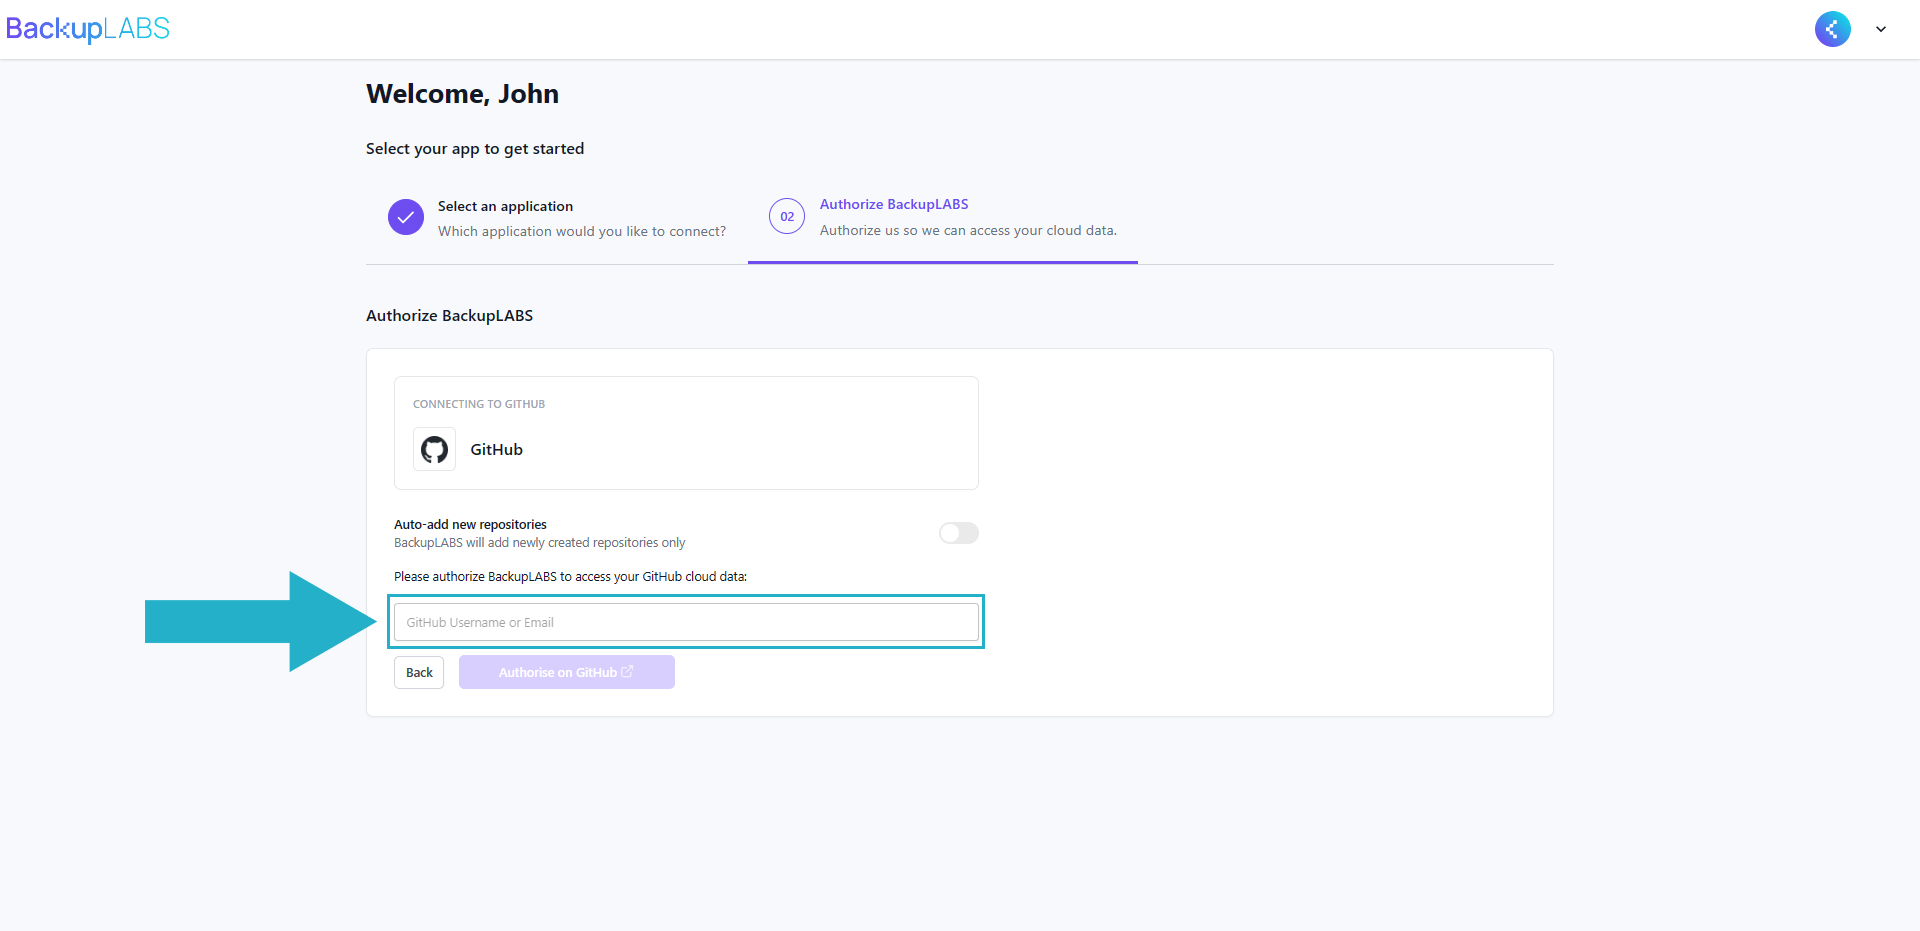Click the Auto-add new repositories label

click(x=470, y=524)
